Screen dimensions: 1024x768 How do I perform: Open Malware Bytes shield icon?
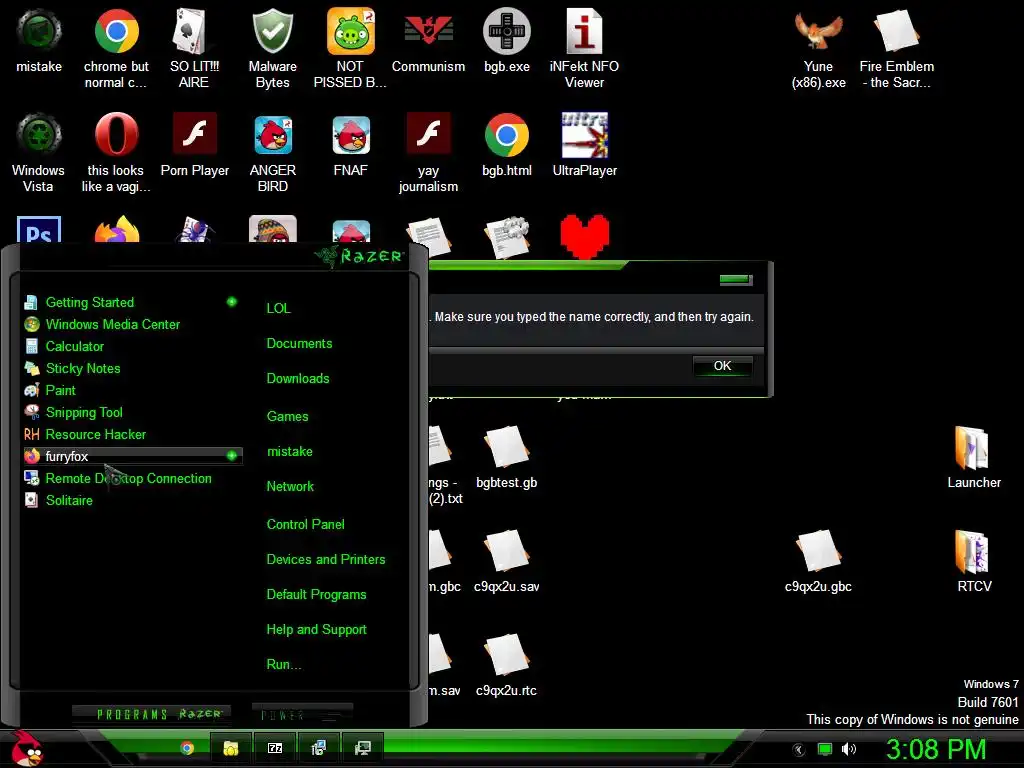[272, 31]
